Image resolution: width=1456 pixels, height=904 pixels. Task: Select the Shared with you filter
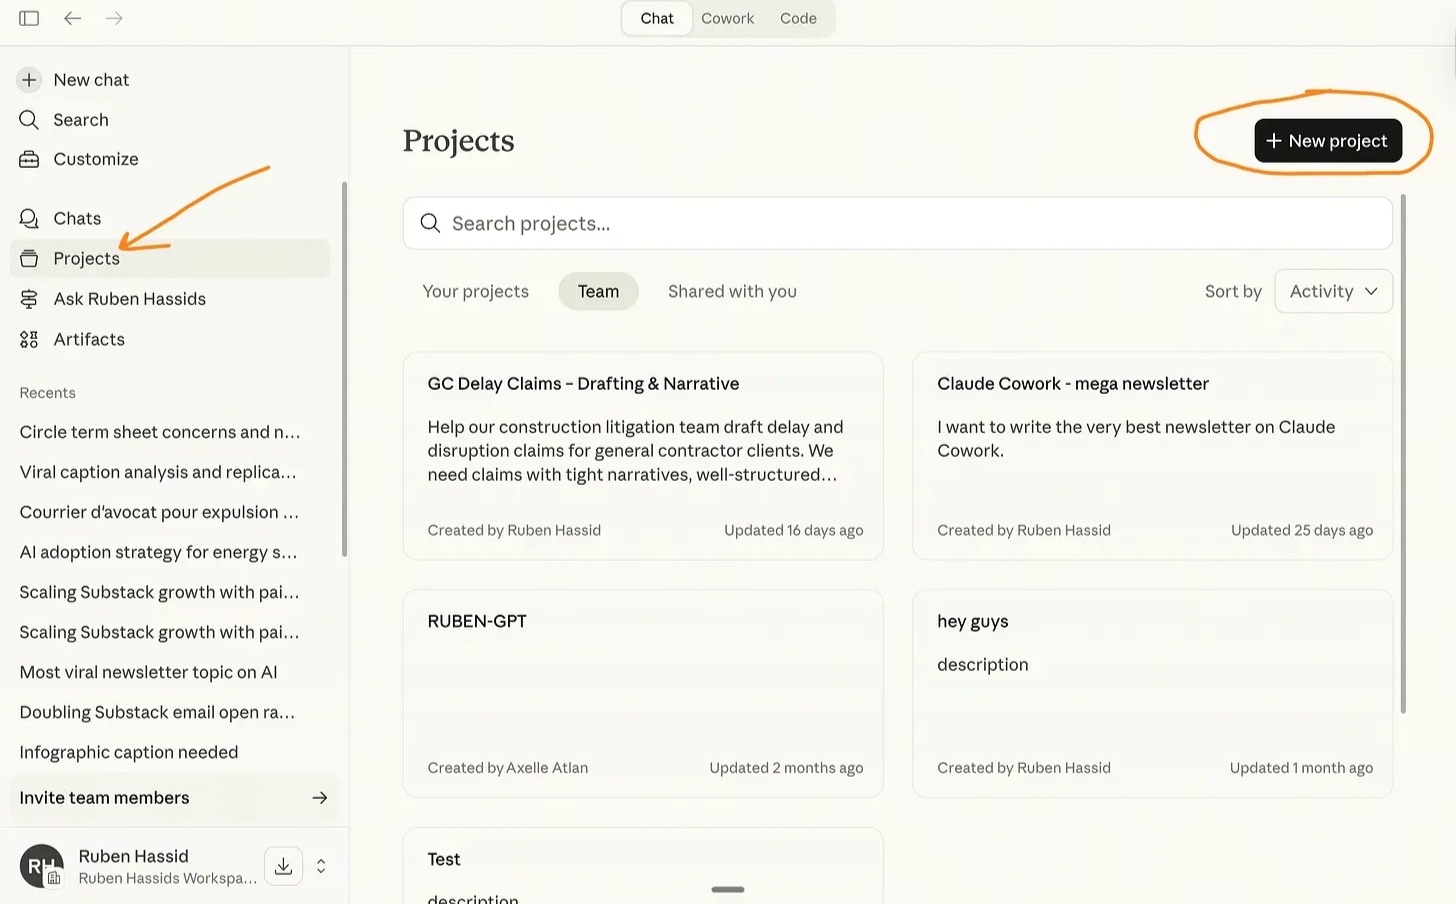(732, 291)
